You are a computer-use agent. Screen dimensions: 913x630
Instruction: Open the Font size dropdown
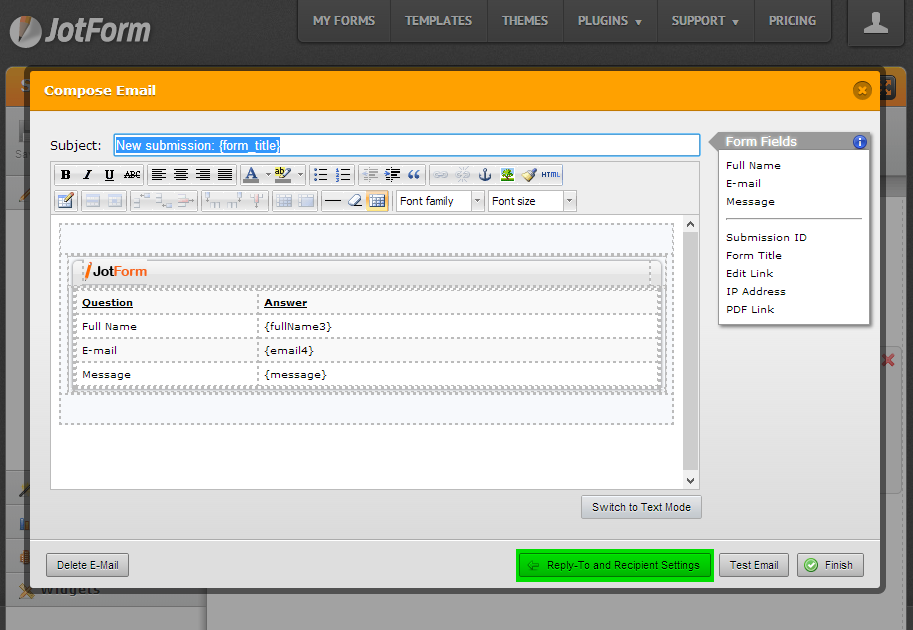tap(532, 201)
